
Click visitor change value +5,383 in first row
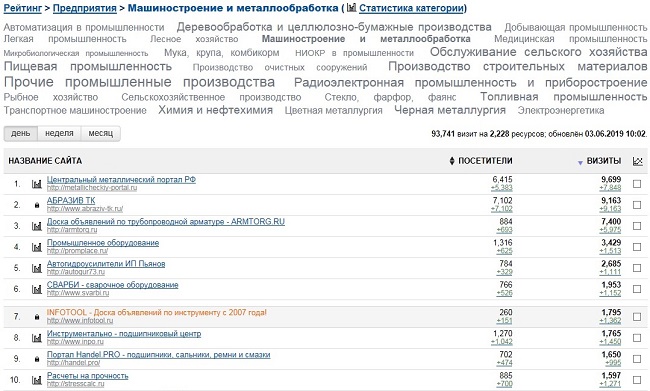point(502,188)
